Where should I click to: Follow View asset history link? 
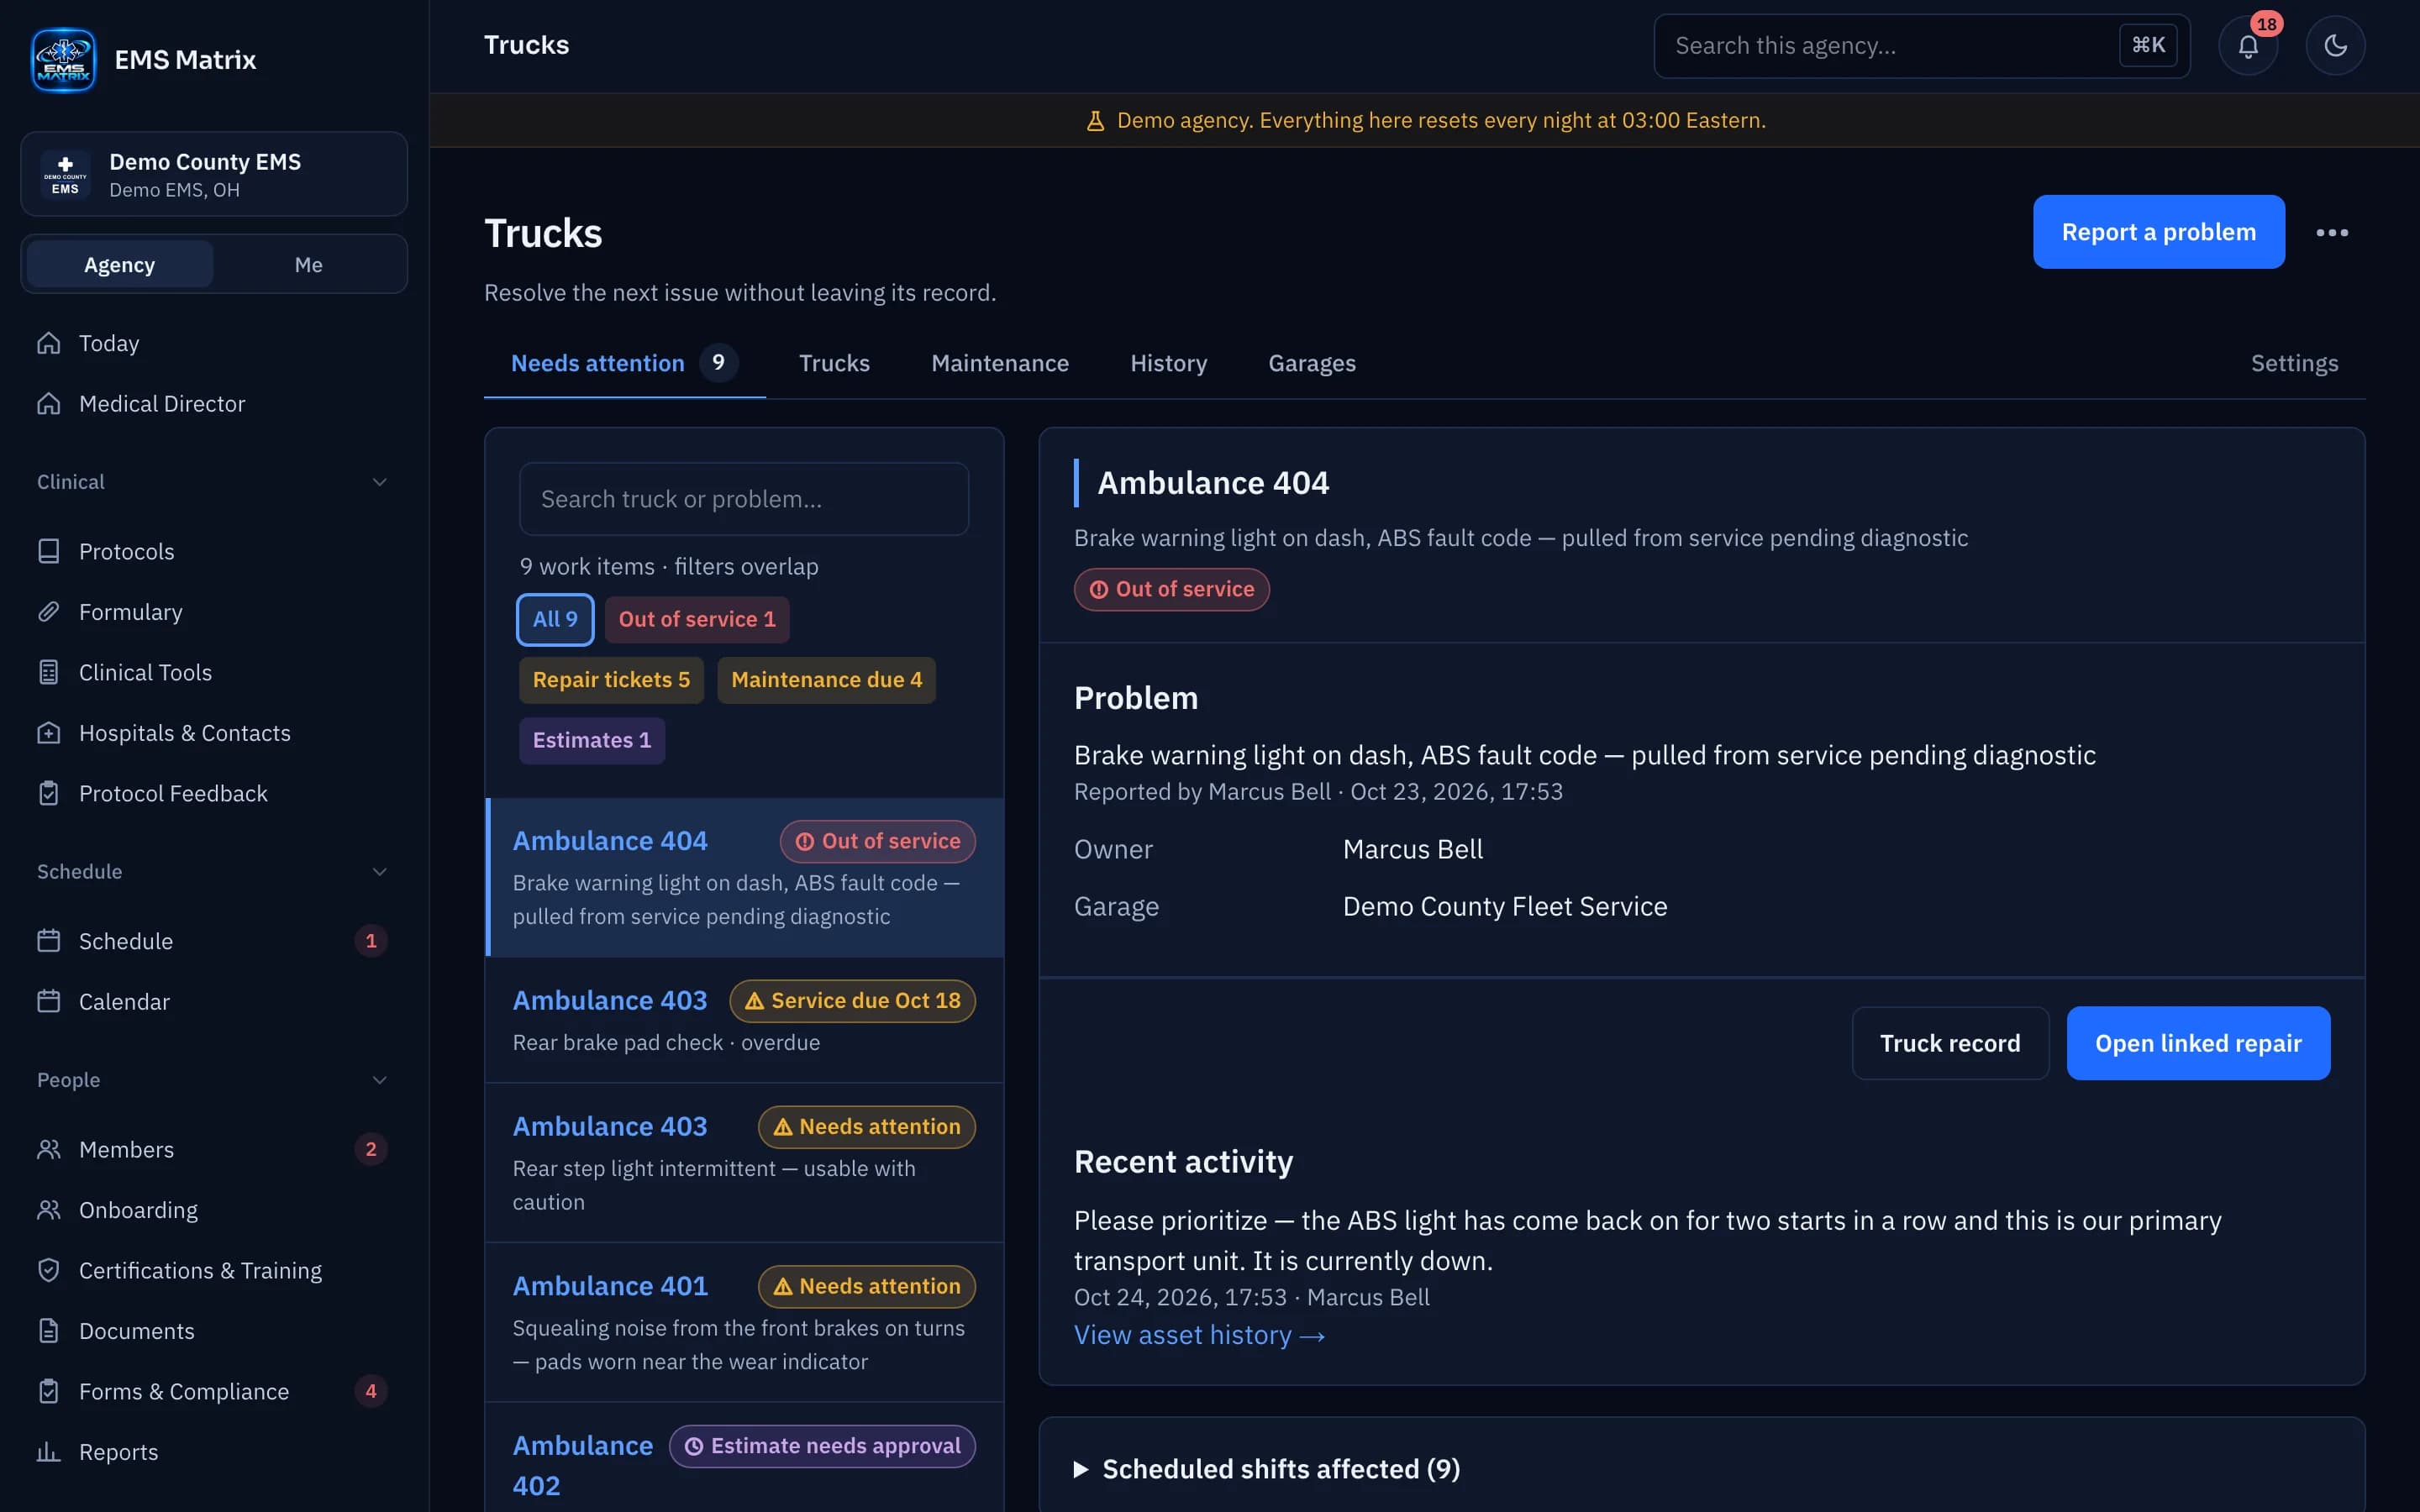click(x=1199, y=1335)
